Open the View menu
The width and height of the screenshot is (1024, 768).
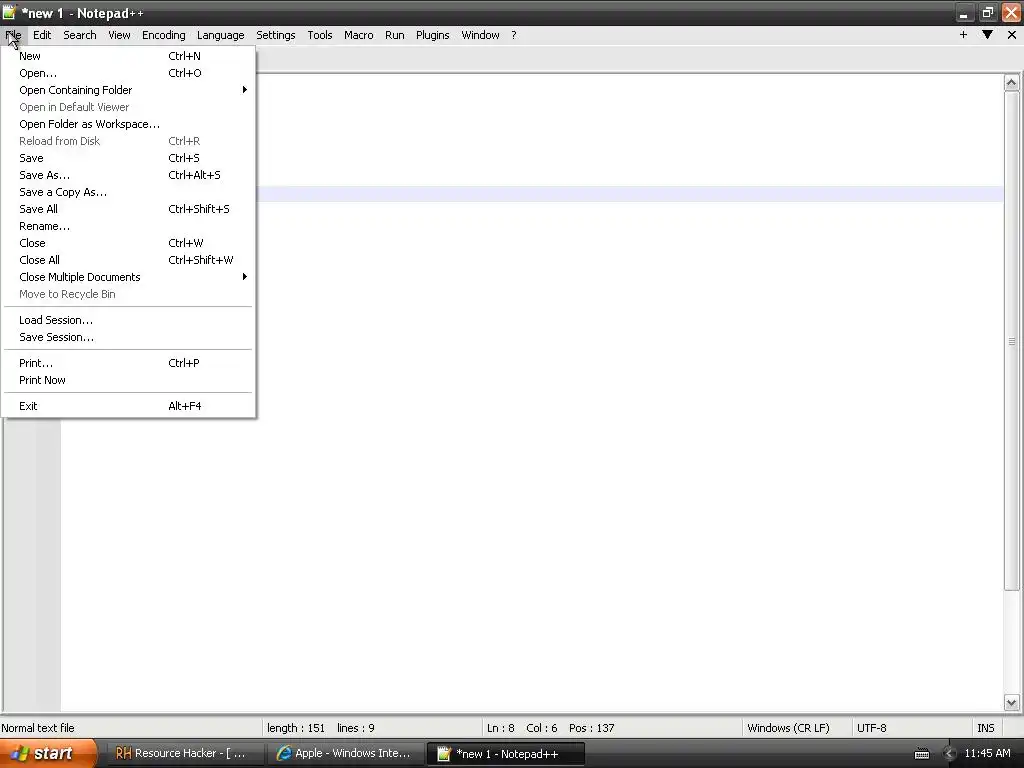(x=119, y=35)
